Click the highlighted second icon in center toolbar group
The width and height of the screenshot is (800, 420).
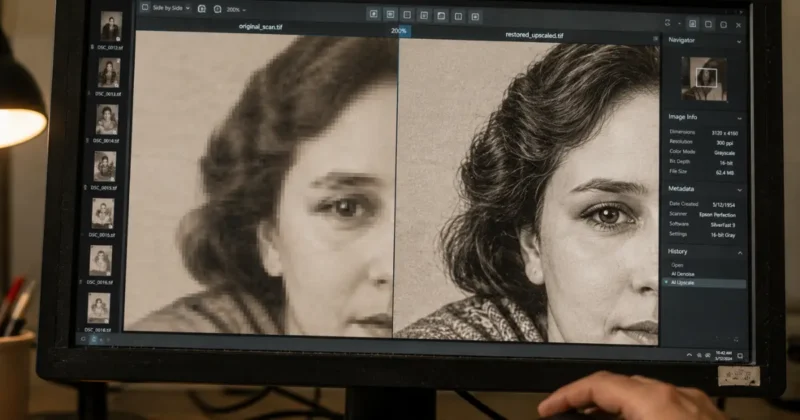point(390,15)
